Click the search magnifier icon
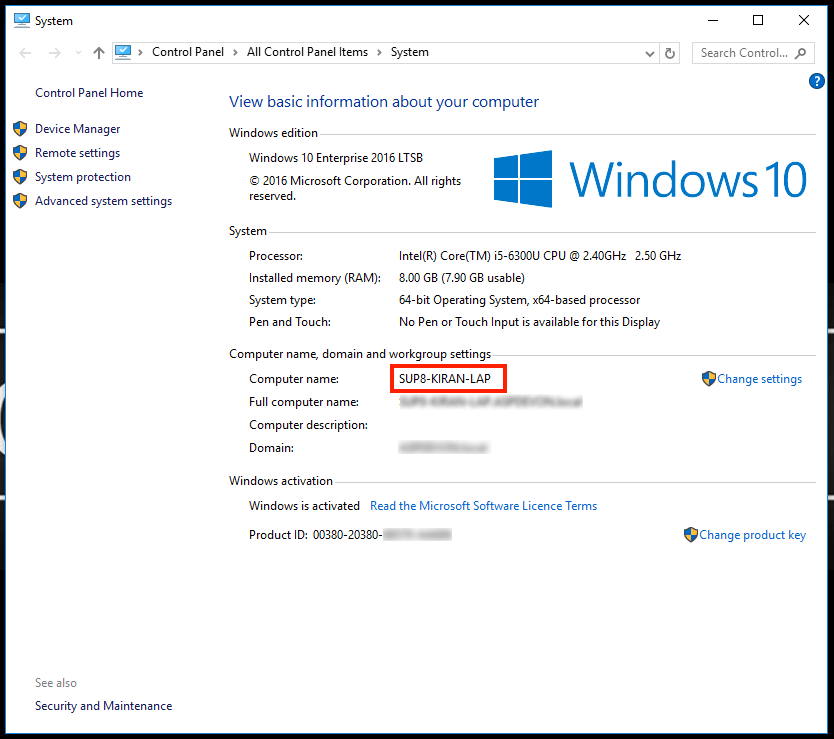Screen dimensions: 834x739 point(801,52)
